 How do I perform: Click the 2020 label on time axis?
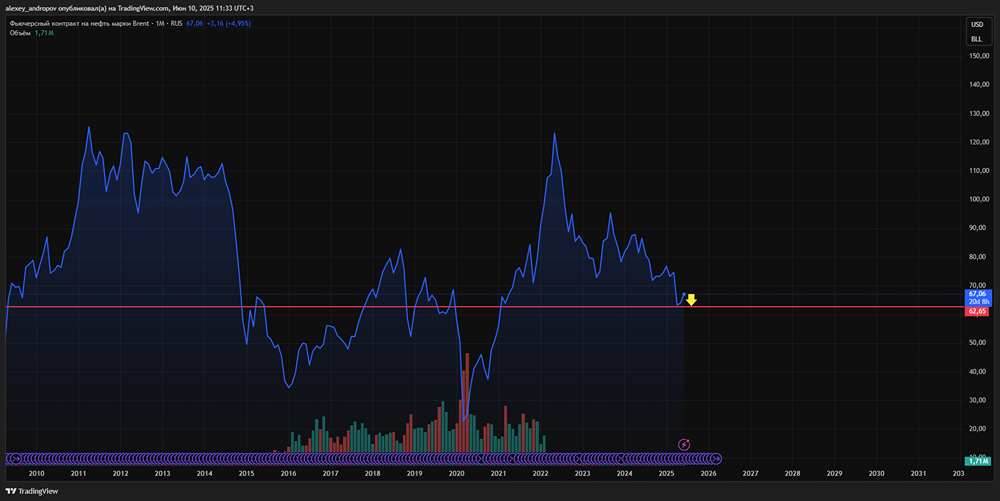coord(457,474)
